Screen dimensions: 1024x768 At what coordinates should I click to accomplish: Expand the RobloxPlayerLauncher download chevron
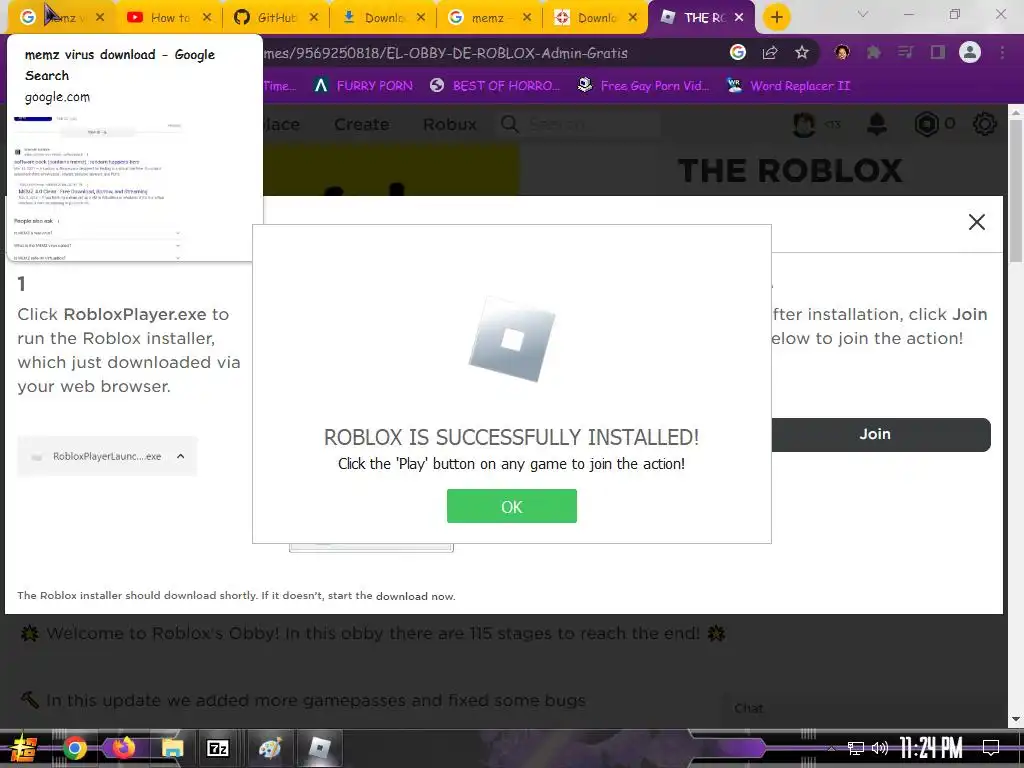click(181, 456)
